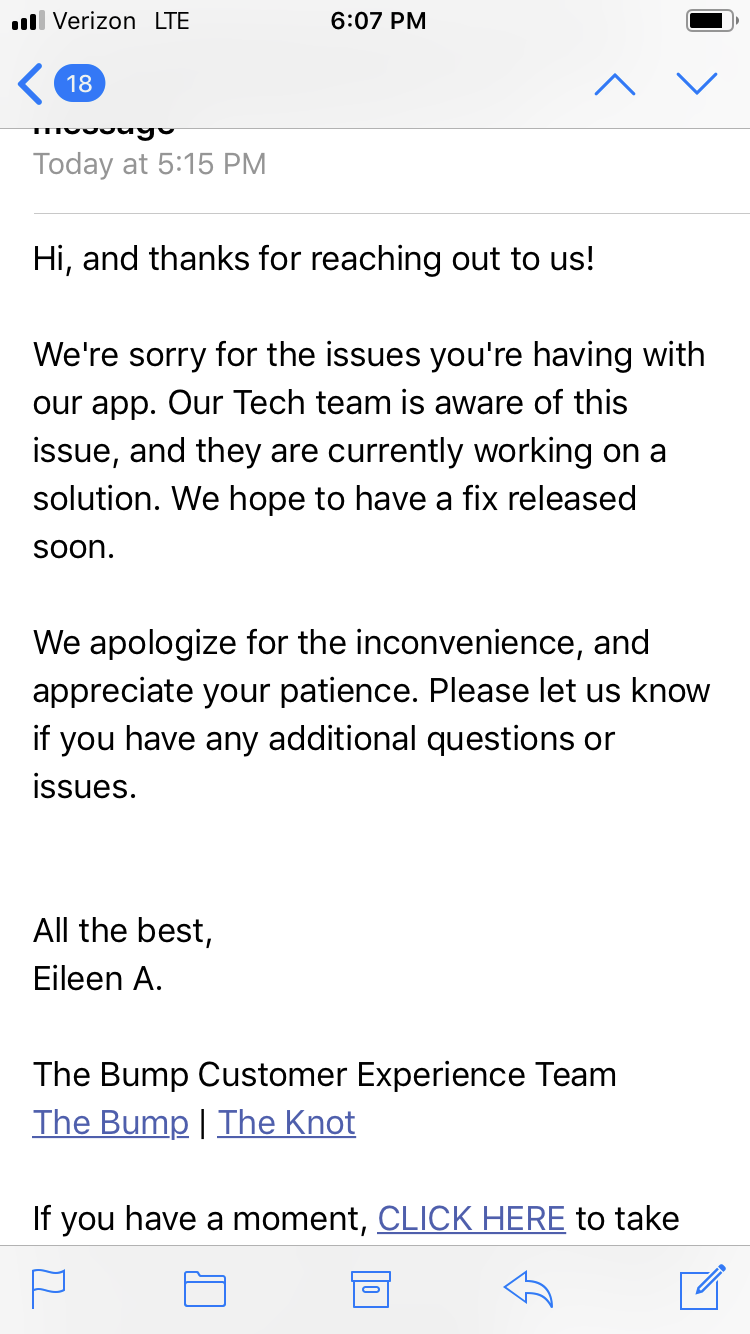Viewport: 750px width, 1334px height.
Task: Tap the Eileen A. signature text
Action: (98, 978)
